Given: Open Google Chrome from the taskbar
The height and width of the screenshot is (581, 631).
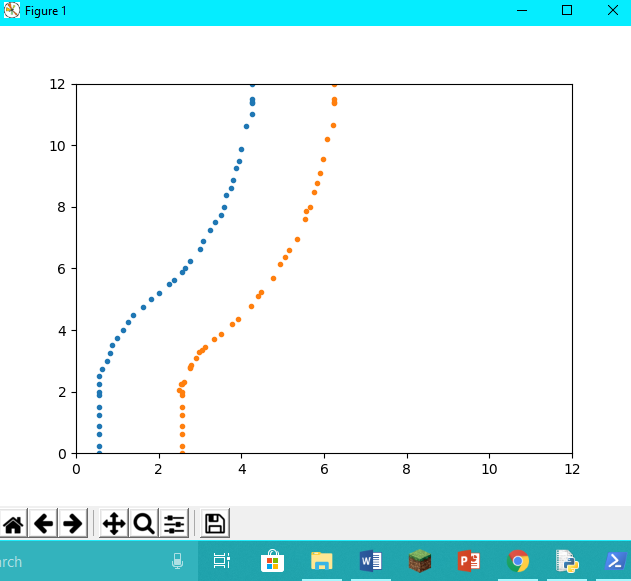Looking at the screenshot, I should 518,561.
